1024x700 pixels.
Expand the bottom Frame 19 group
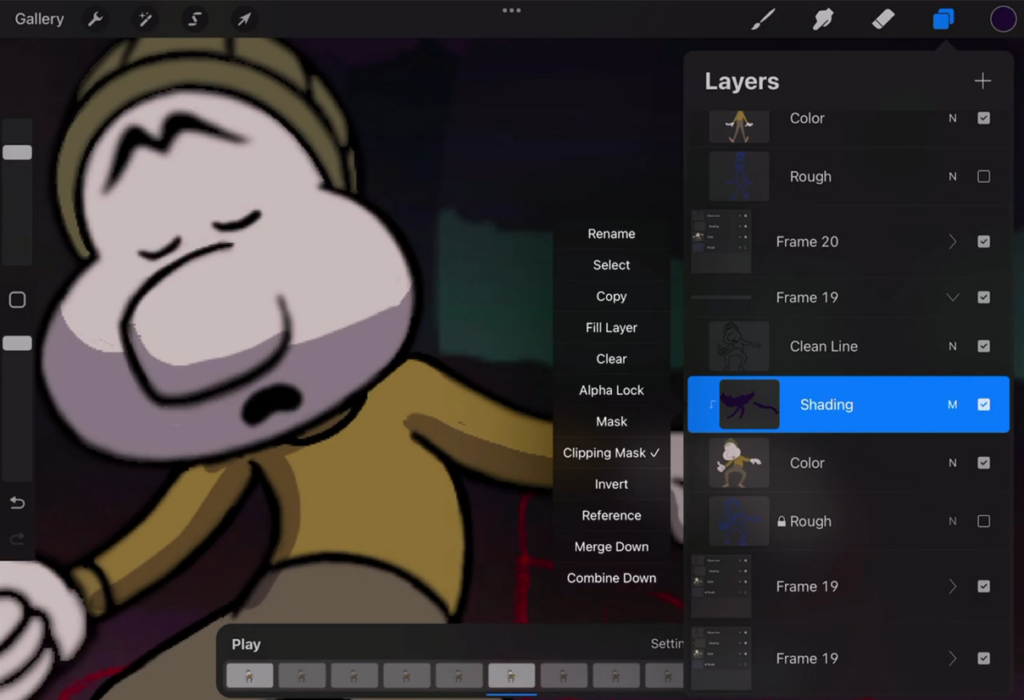951,658
